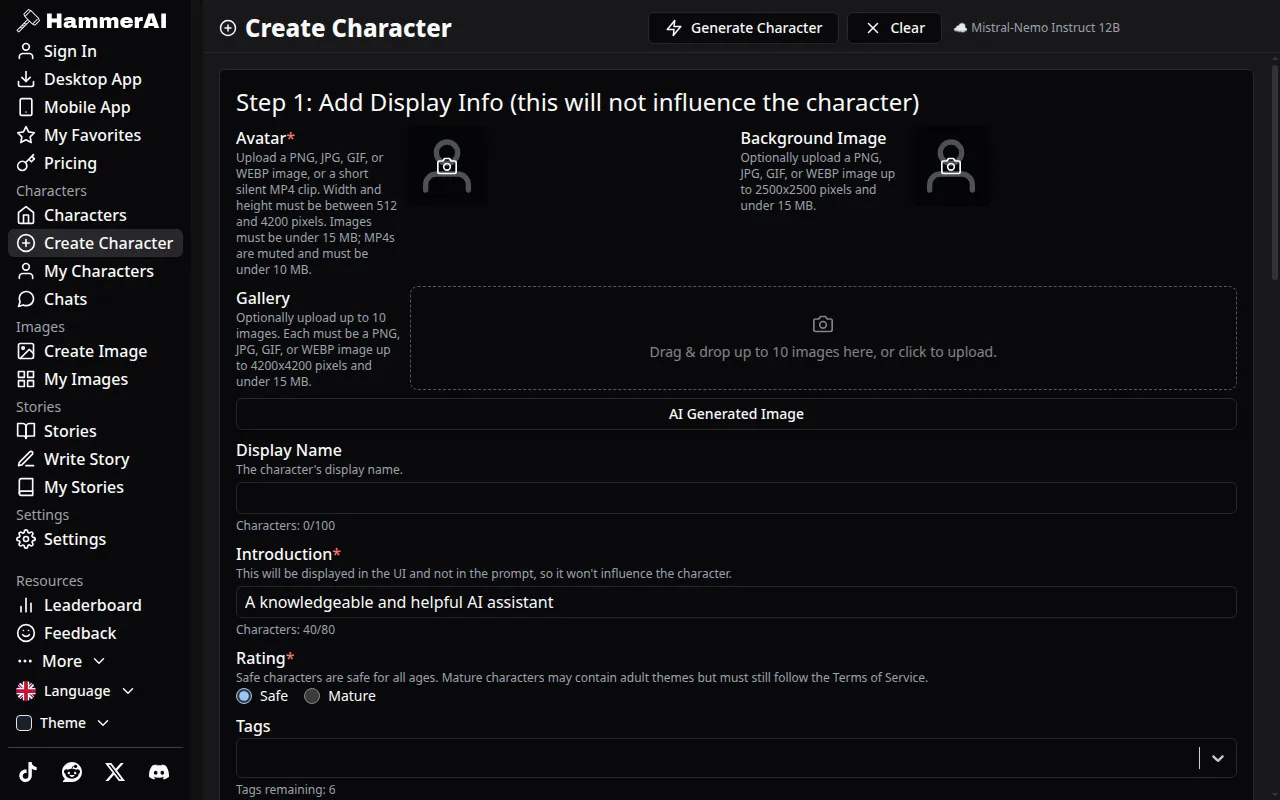Click the Feedback smiley icon

tap(26, 633)
